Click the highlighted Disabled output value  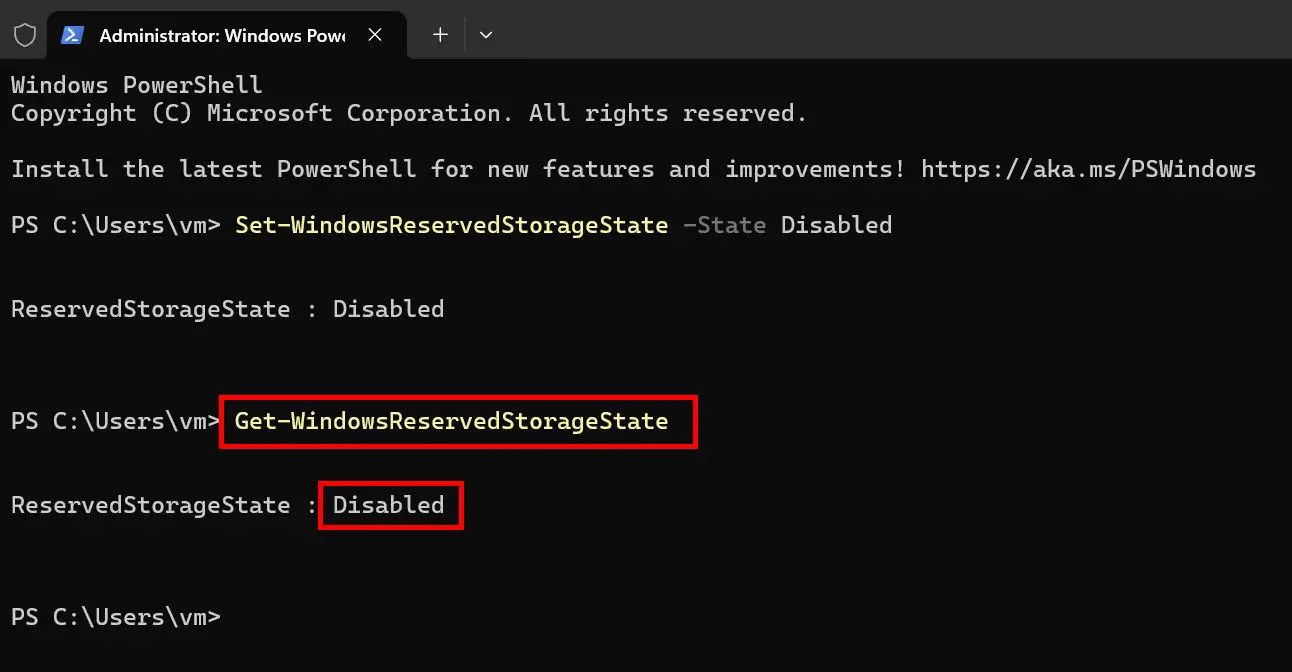click(x=389, y=505)
